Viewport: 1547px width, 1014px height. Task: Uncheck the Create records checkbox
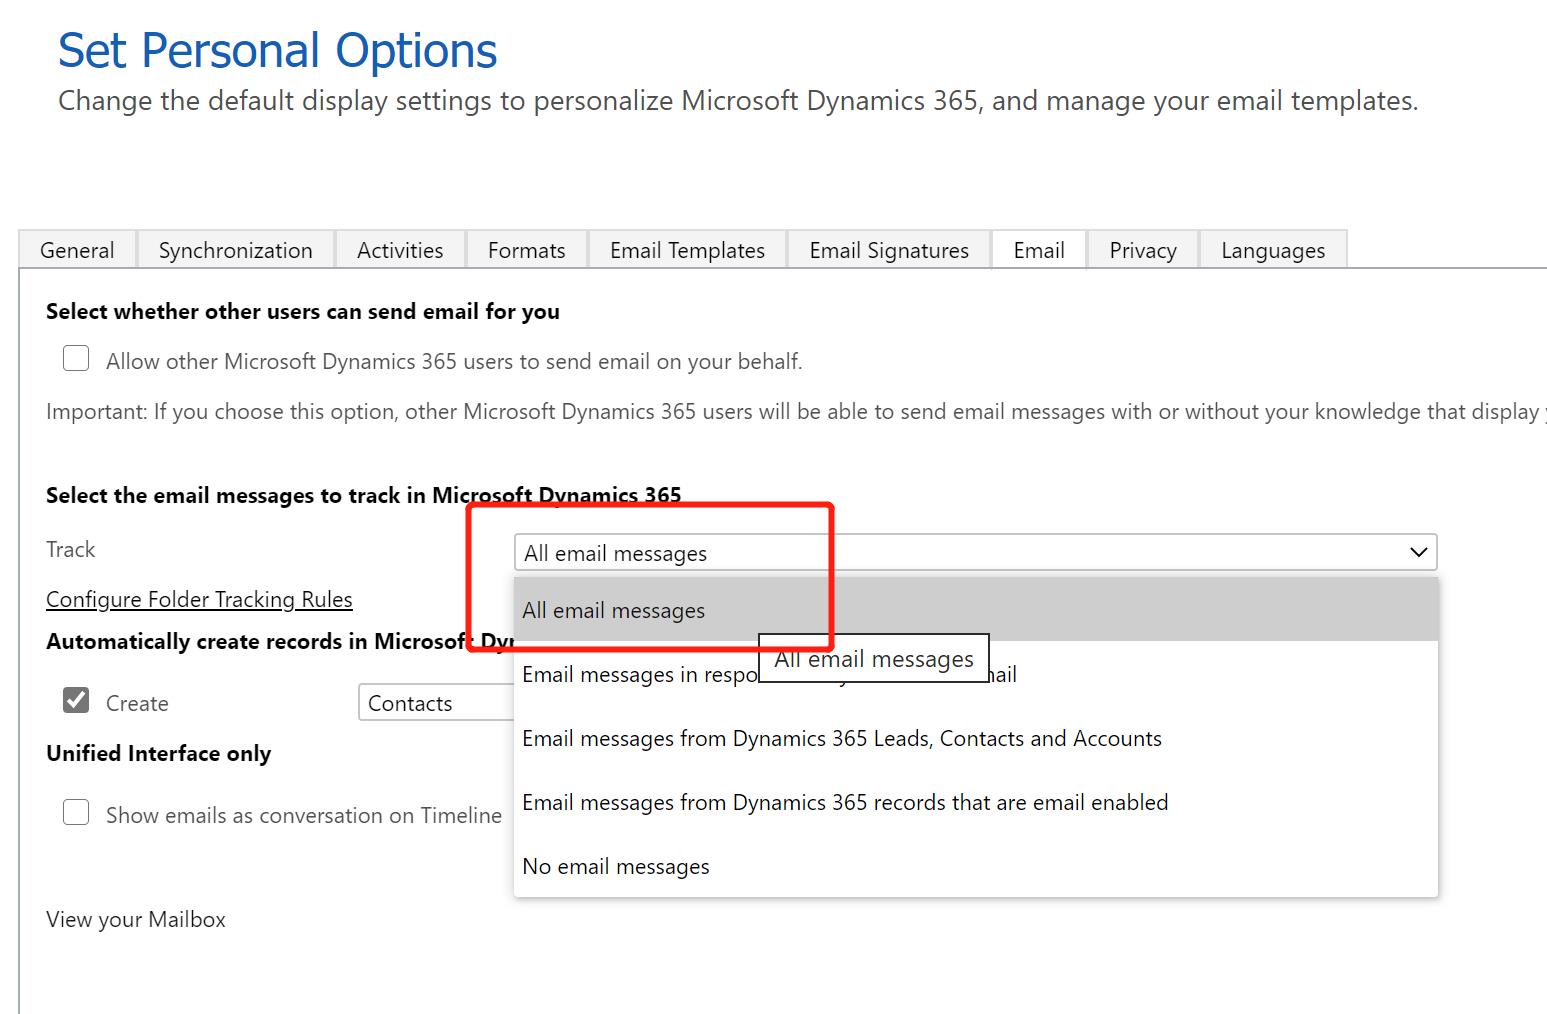point(76,700)
